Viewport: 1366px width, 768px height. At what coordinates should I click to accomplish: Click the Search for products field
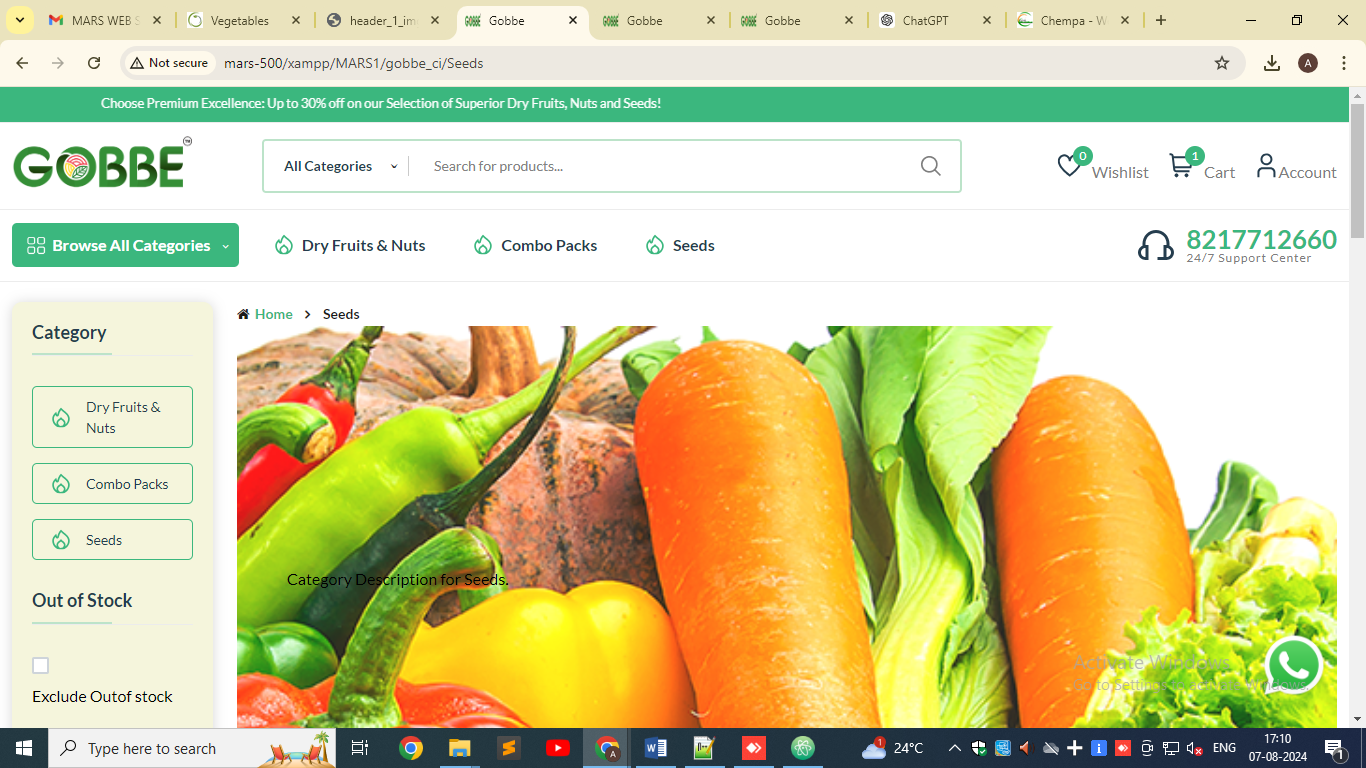[660, 166]
